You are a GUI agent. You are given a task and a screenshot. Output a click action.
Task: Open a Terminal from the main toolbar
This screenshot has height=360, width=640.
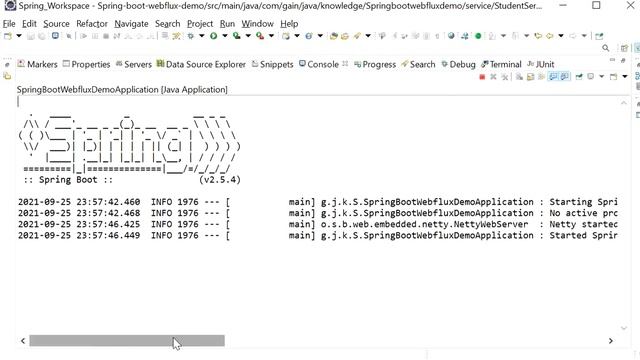pos(55,36)
